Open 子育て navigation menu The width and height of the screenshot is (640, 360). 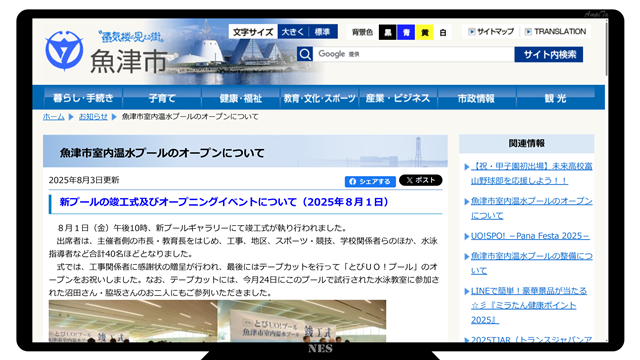pyautogui.click(x=162, y=98)
